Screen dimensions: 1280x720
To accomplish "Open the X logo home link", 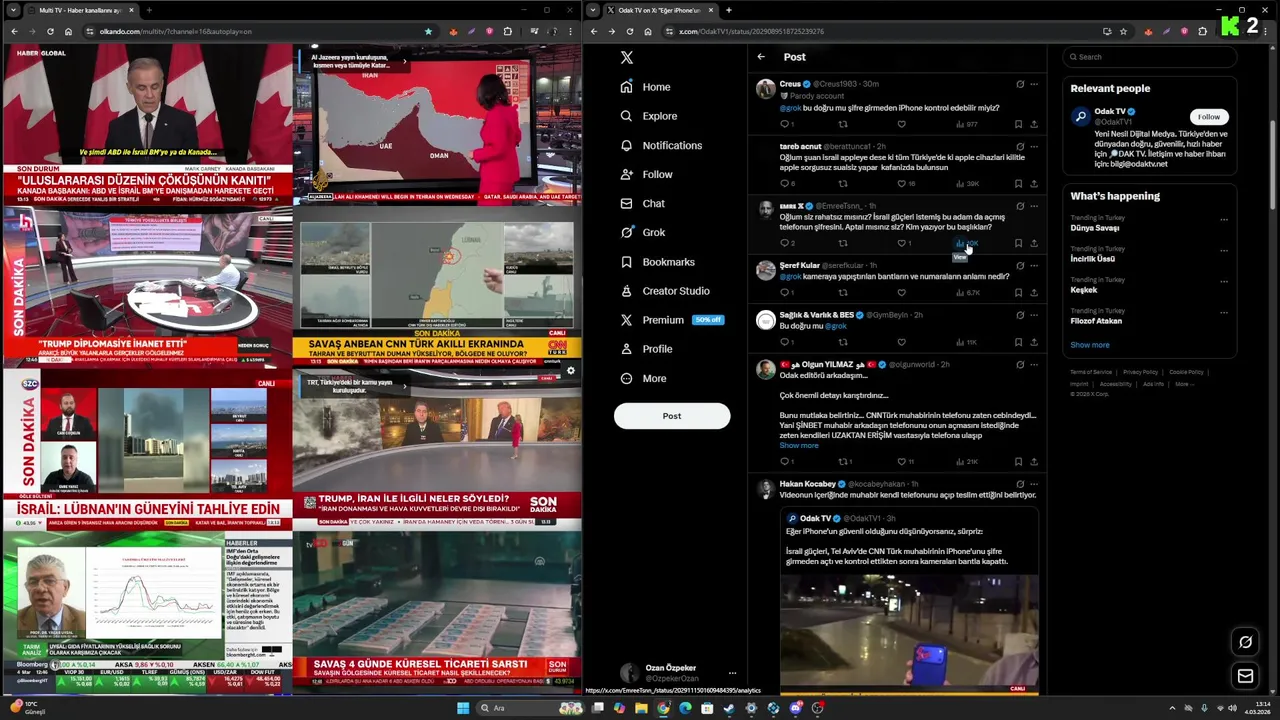I will coord(626,58).
